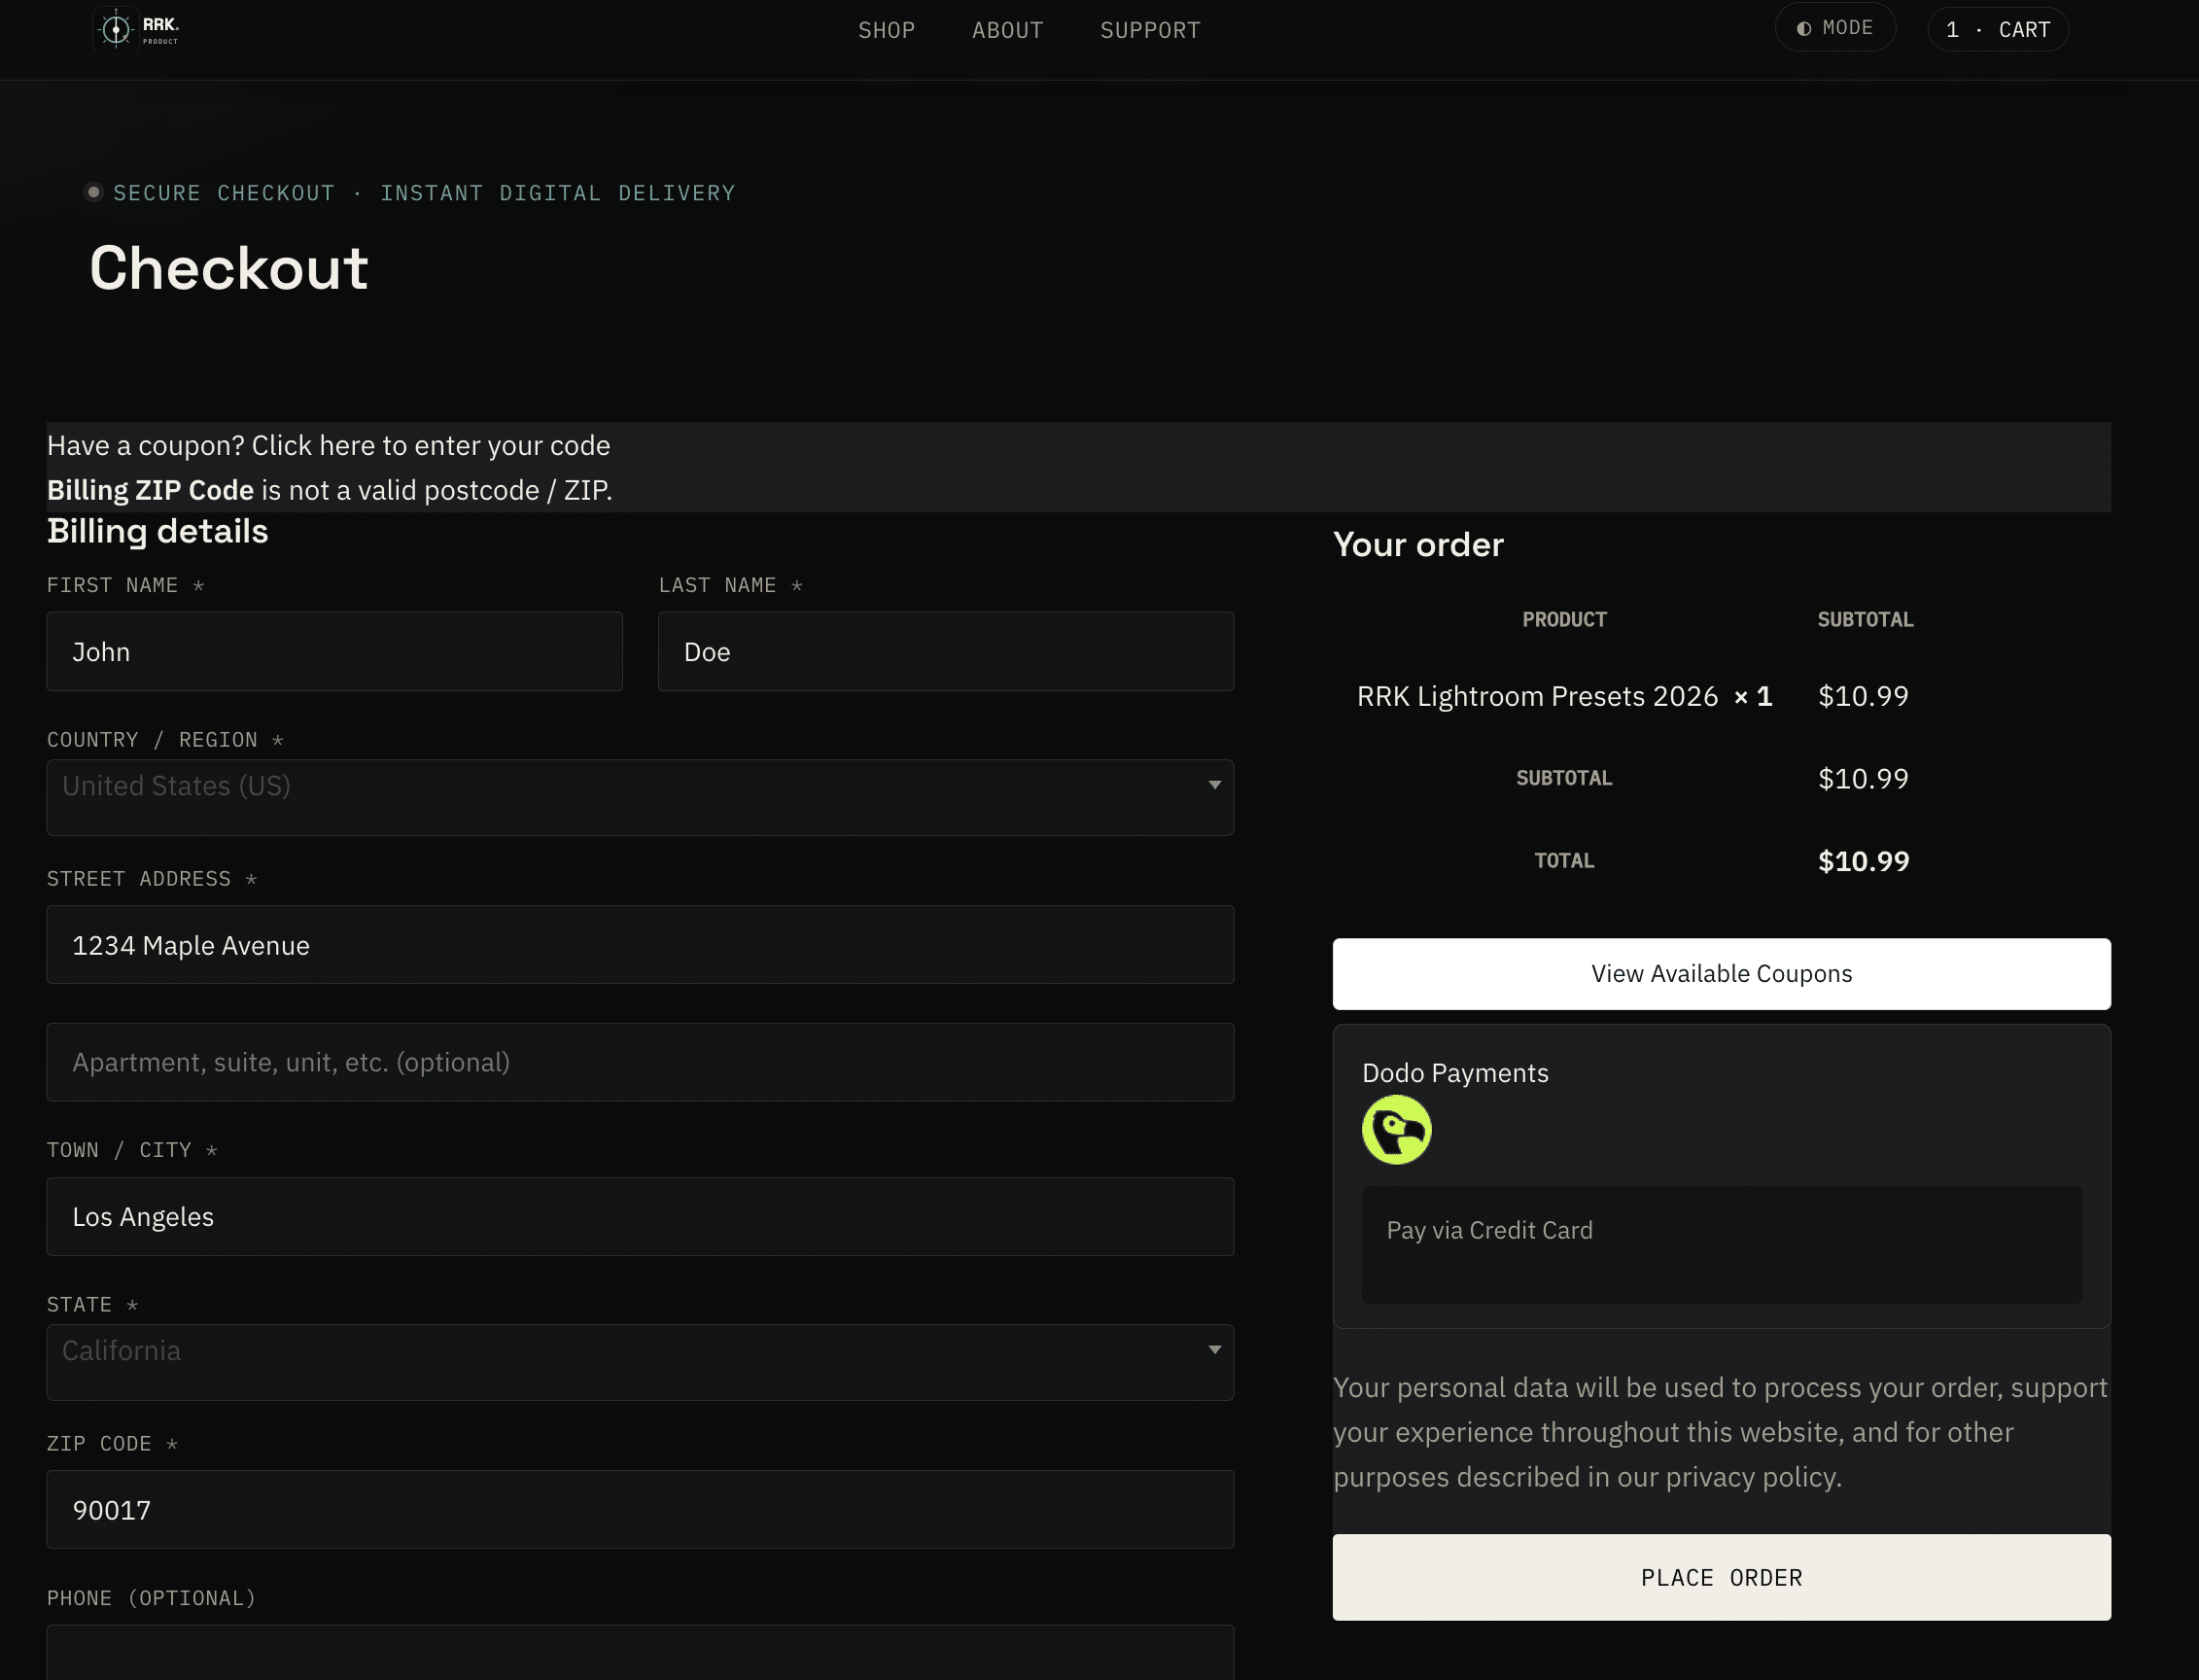Viewport: 2199px width, 1680px height.
Task: Focus the Last Name field containing Doe
Action: pyautogui.click(x=945, y=651)
